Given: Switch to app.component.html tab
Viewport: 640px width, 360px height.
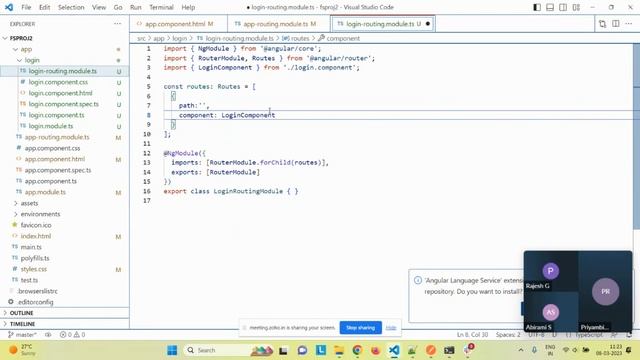Looking at the screenshot, I should (x=178, y=24).
